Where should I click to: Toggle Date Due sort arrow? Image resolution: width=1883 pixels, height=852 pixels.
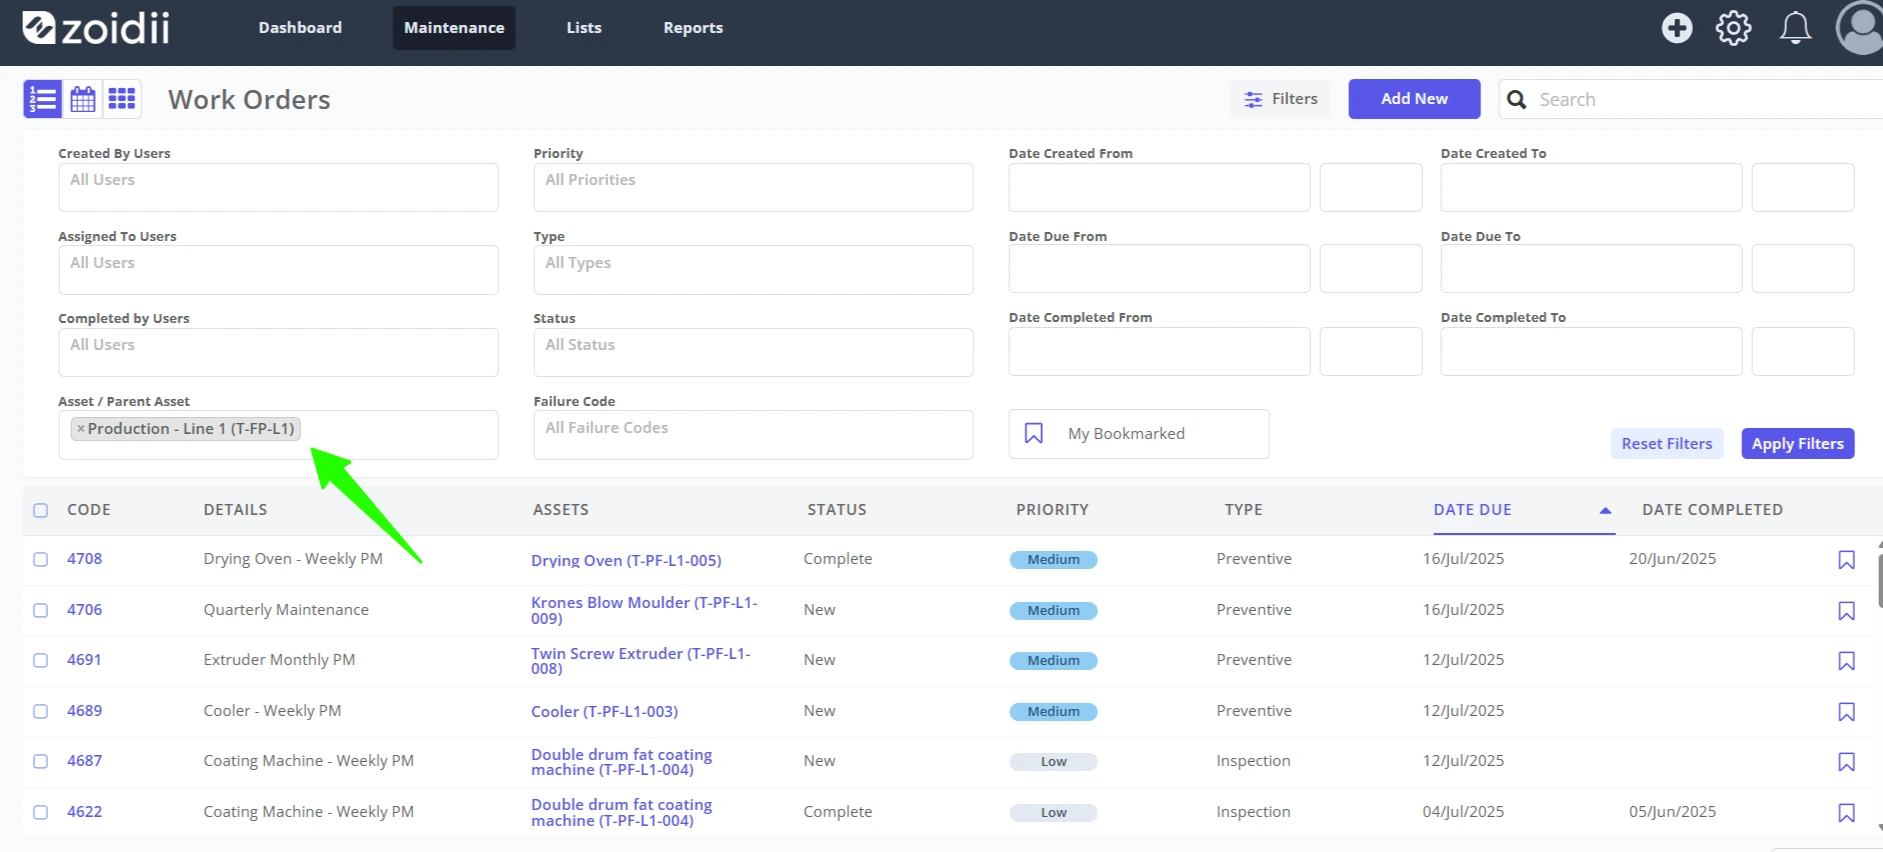1605,510
